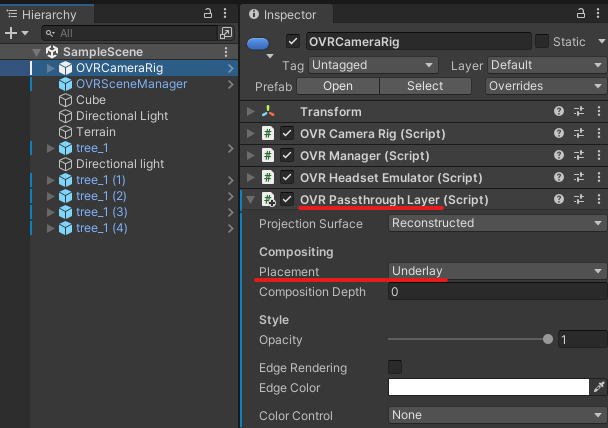Click the Opacity value field

pyautogui.click(x=582, y=340)
